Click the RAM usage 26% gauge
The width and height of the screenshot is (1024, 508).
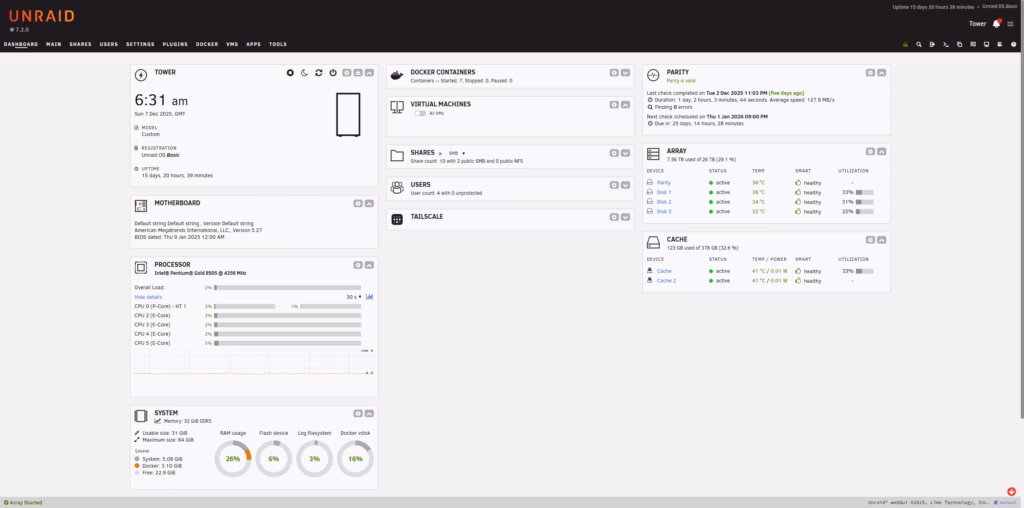tap(232, 458)
